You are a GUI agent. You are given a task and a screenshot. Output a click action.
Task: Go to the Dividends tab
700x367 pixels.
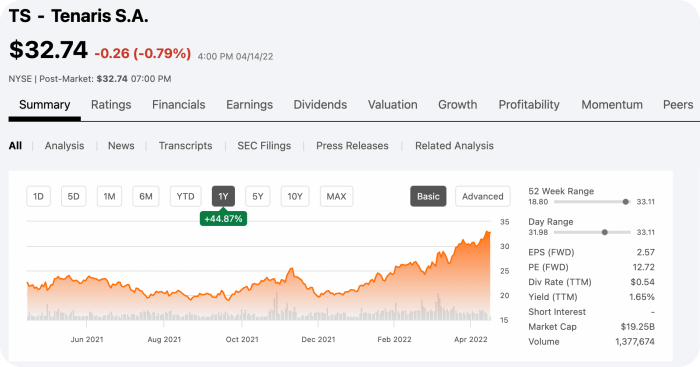pyautogui.click(x=320, y=104)
